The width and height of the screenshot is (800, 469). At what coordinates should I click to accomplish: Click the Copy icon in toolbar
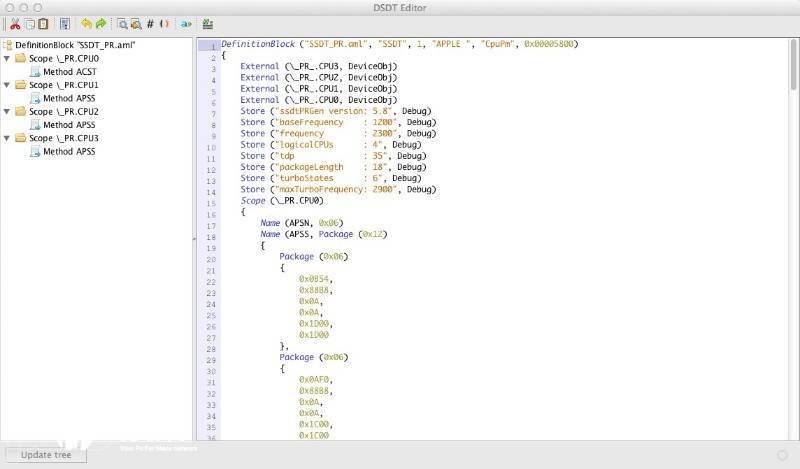[x=30, y=23]
